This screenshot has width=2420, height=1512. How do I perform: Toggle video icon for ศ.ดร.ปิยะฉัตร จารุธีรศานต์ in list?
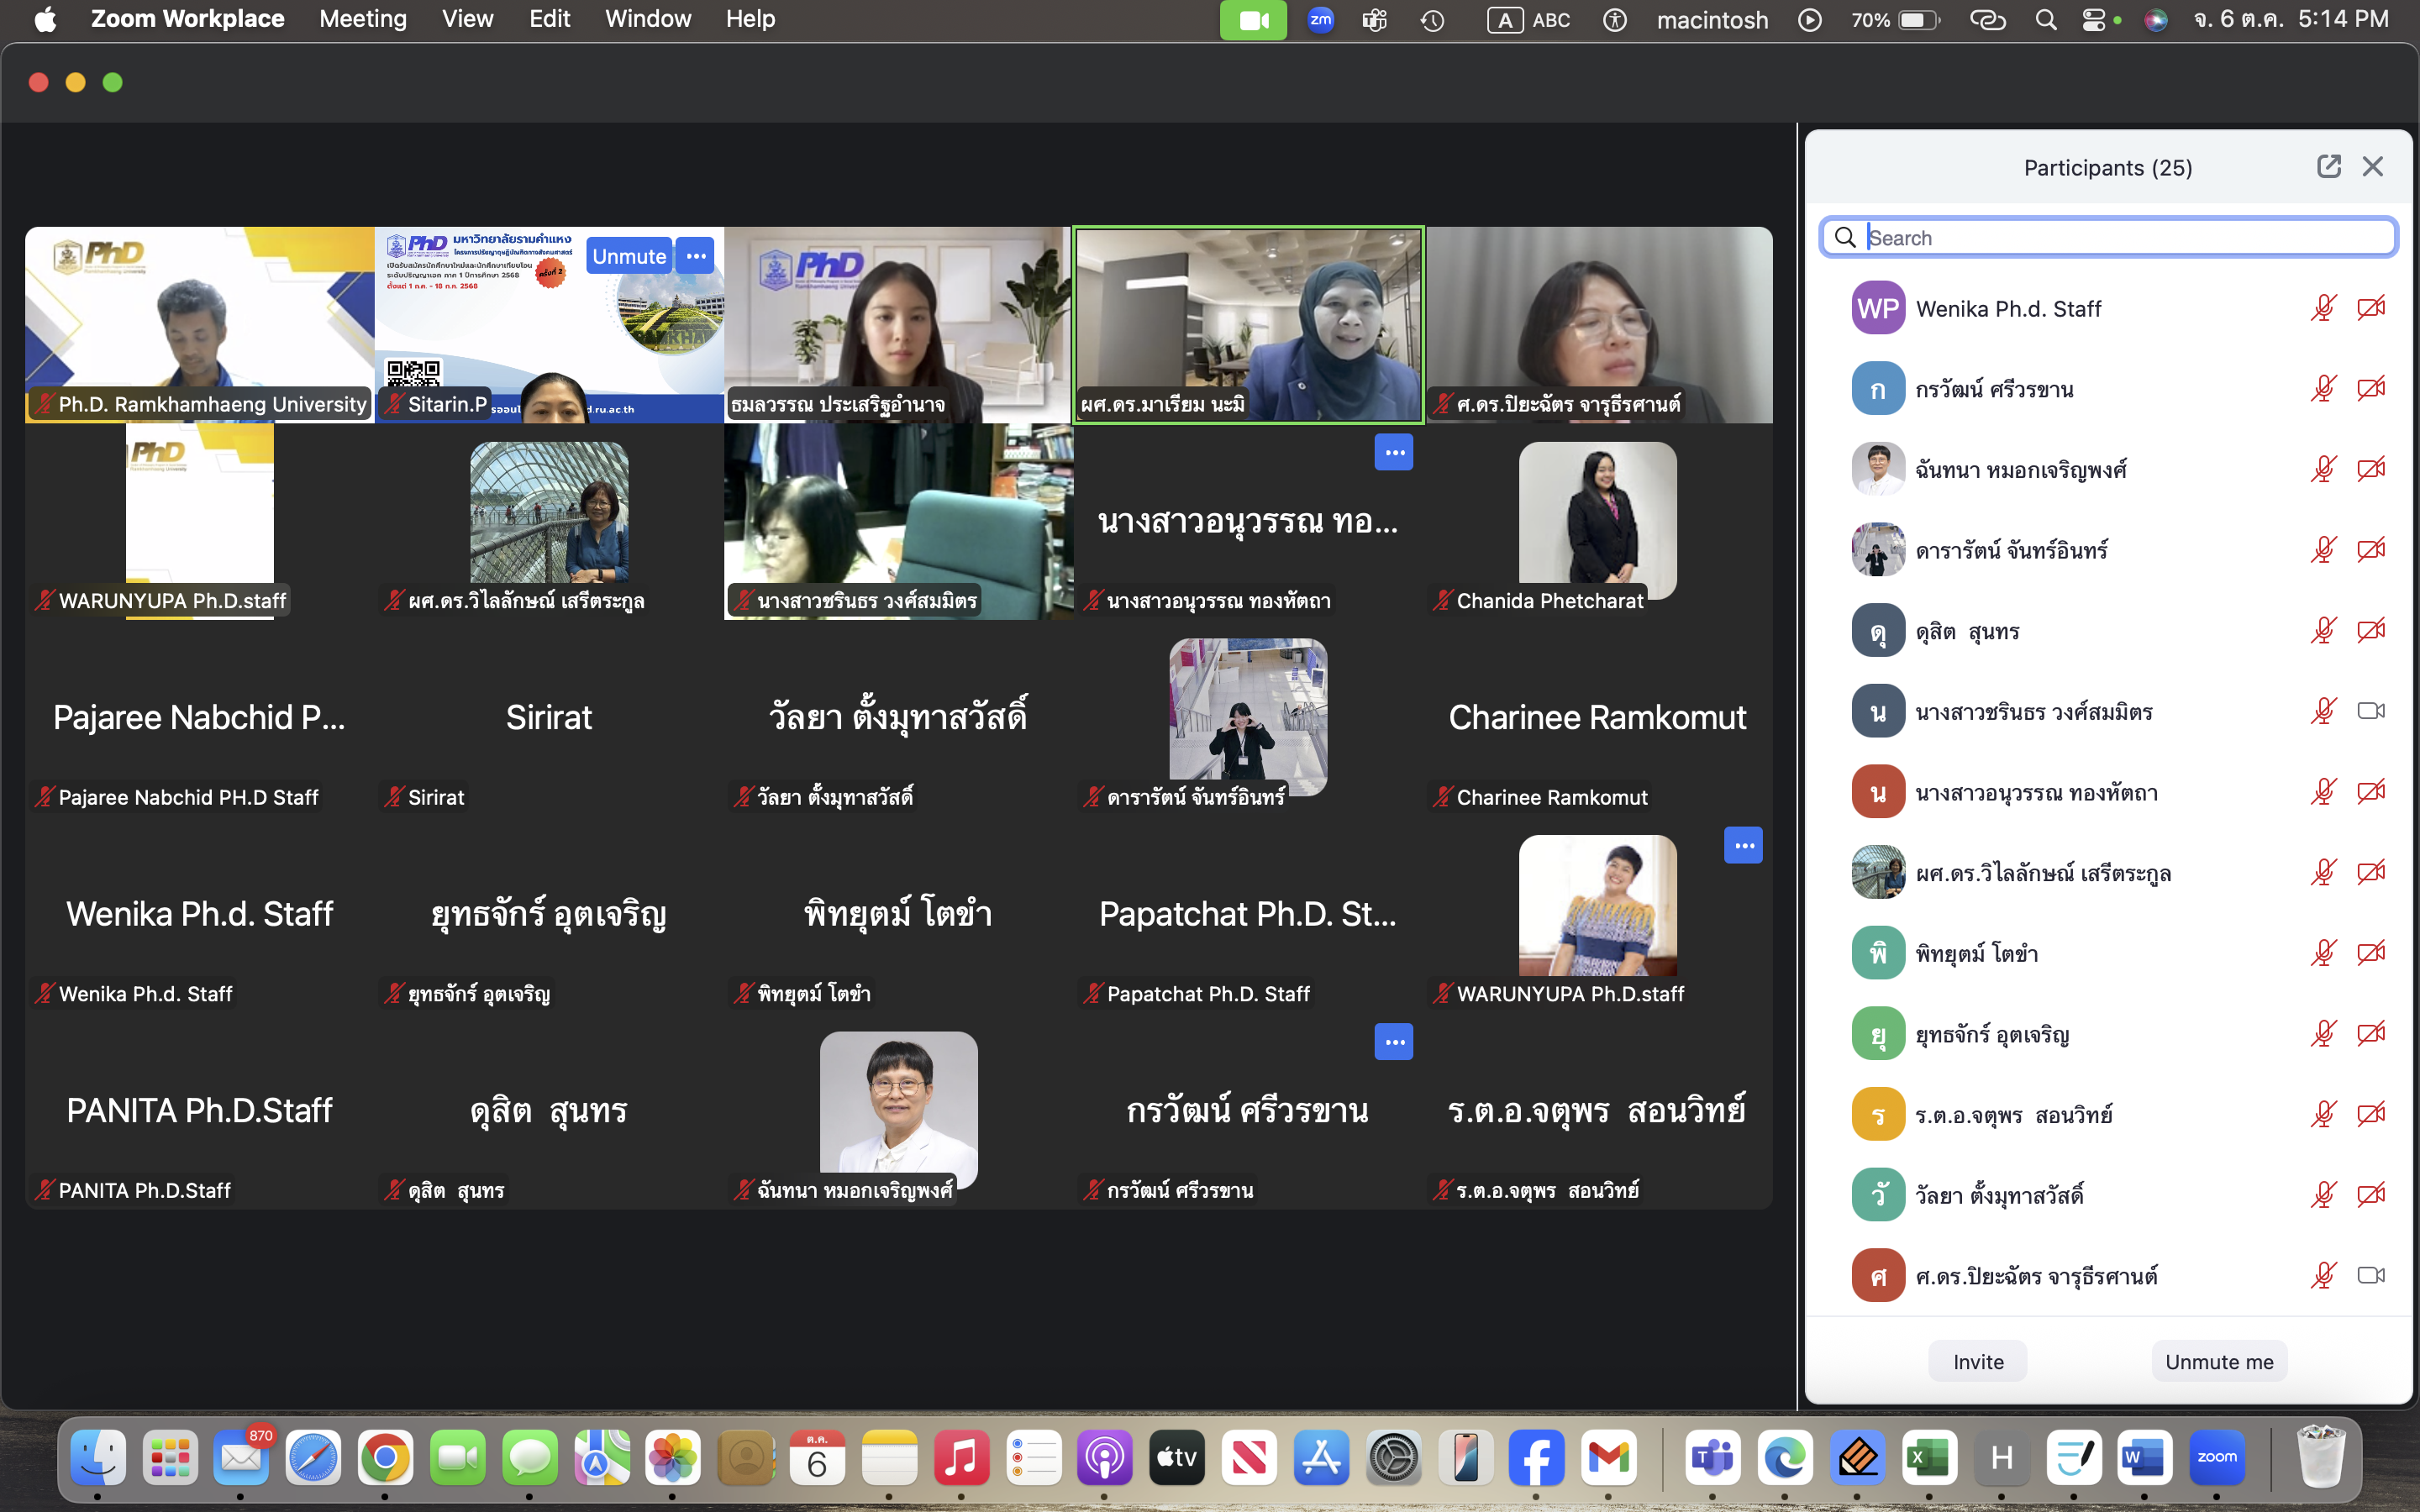(2370, 1275)
